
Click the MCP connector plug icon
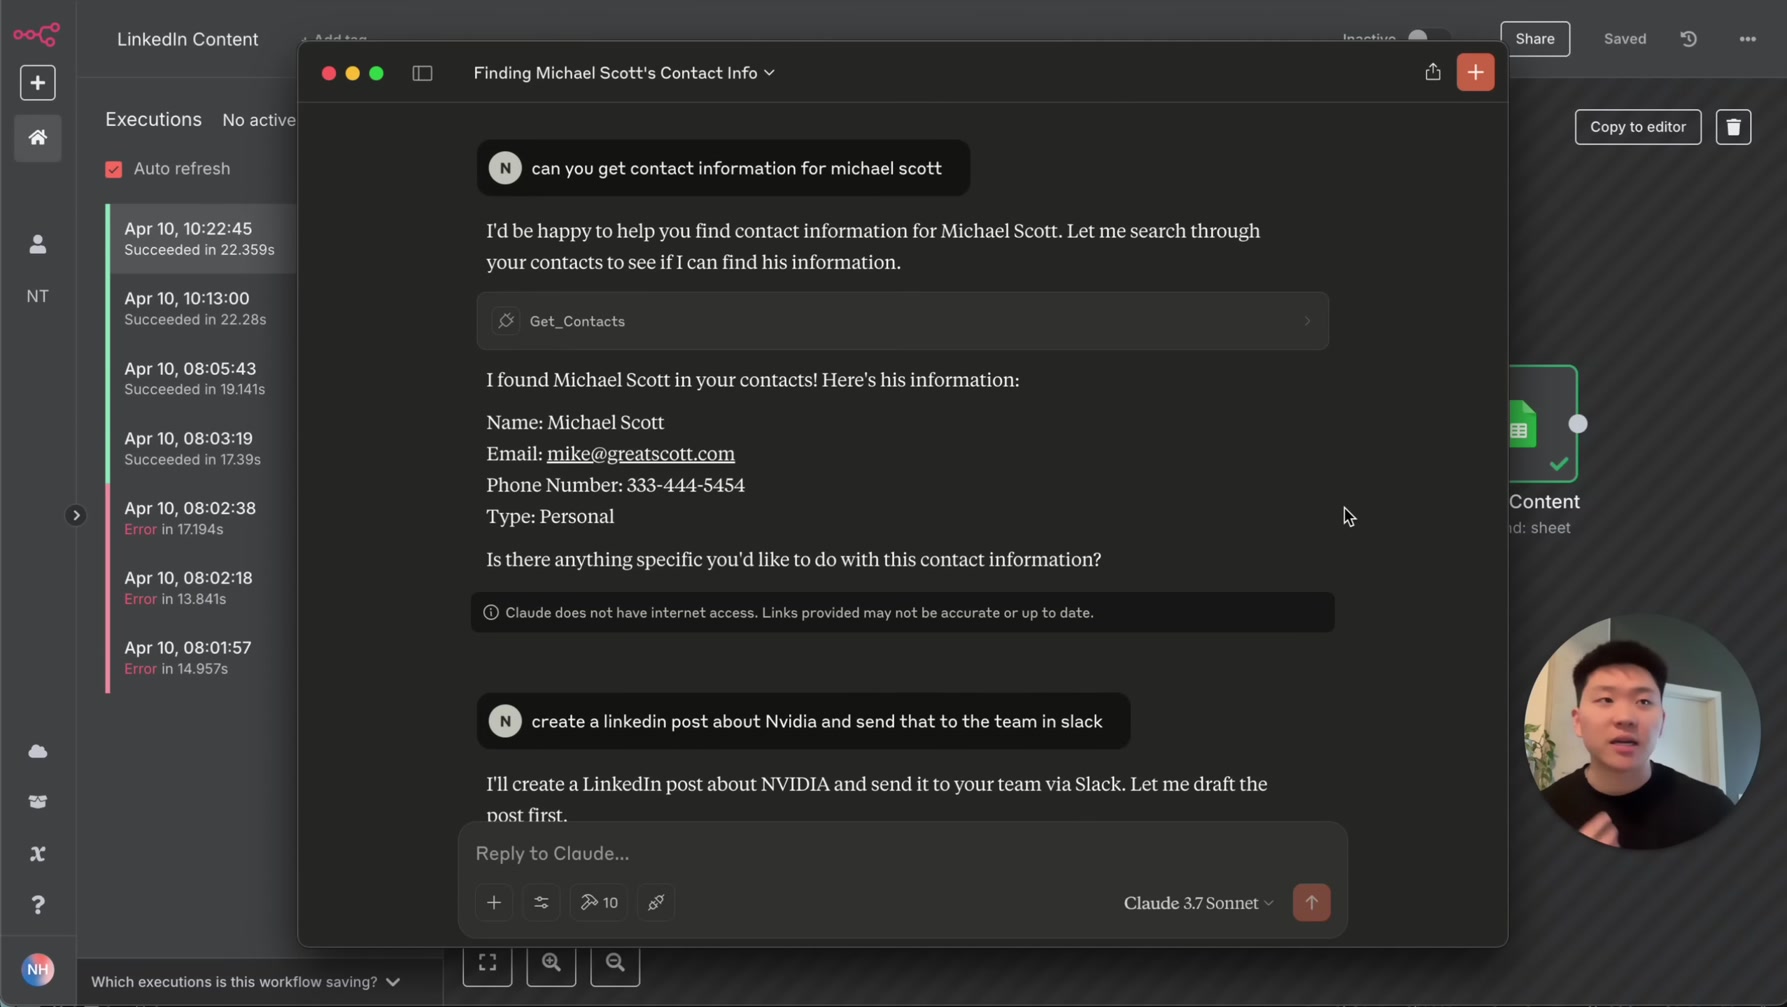(x=656, y=902)
